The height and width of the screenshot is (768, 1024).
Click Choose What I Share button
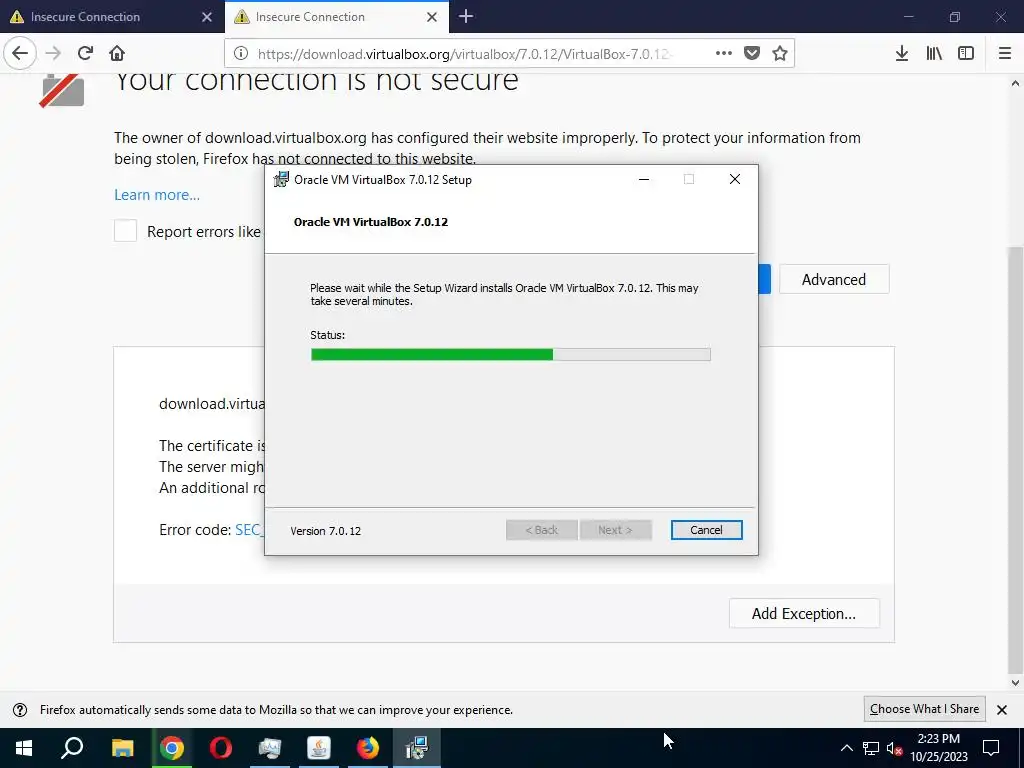coord(924,709)
